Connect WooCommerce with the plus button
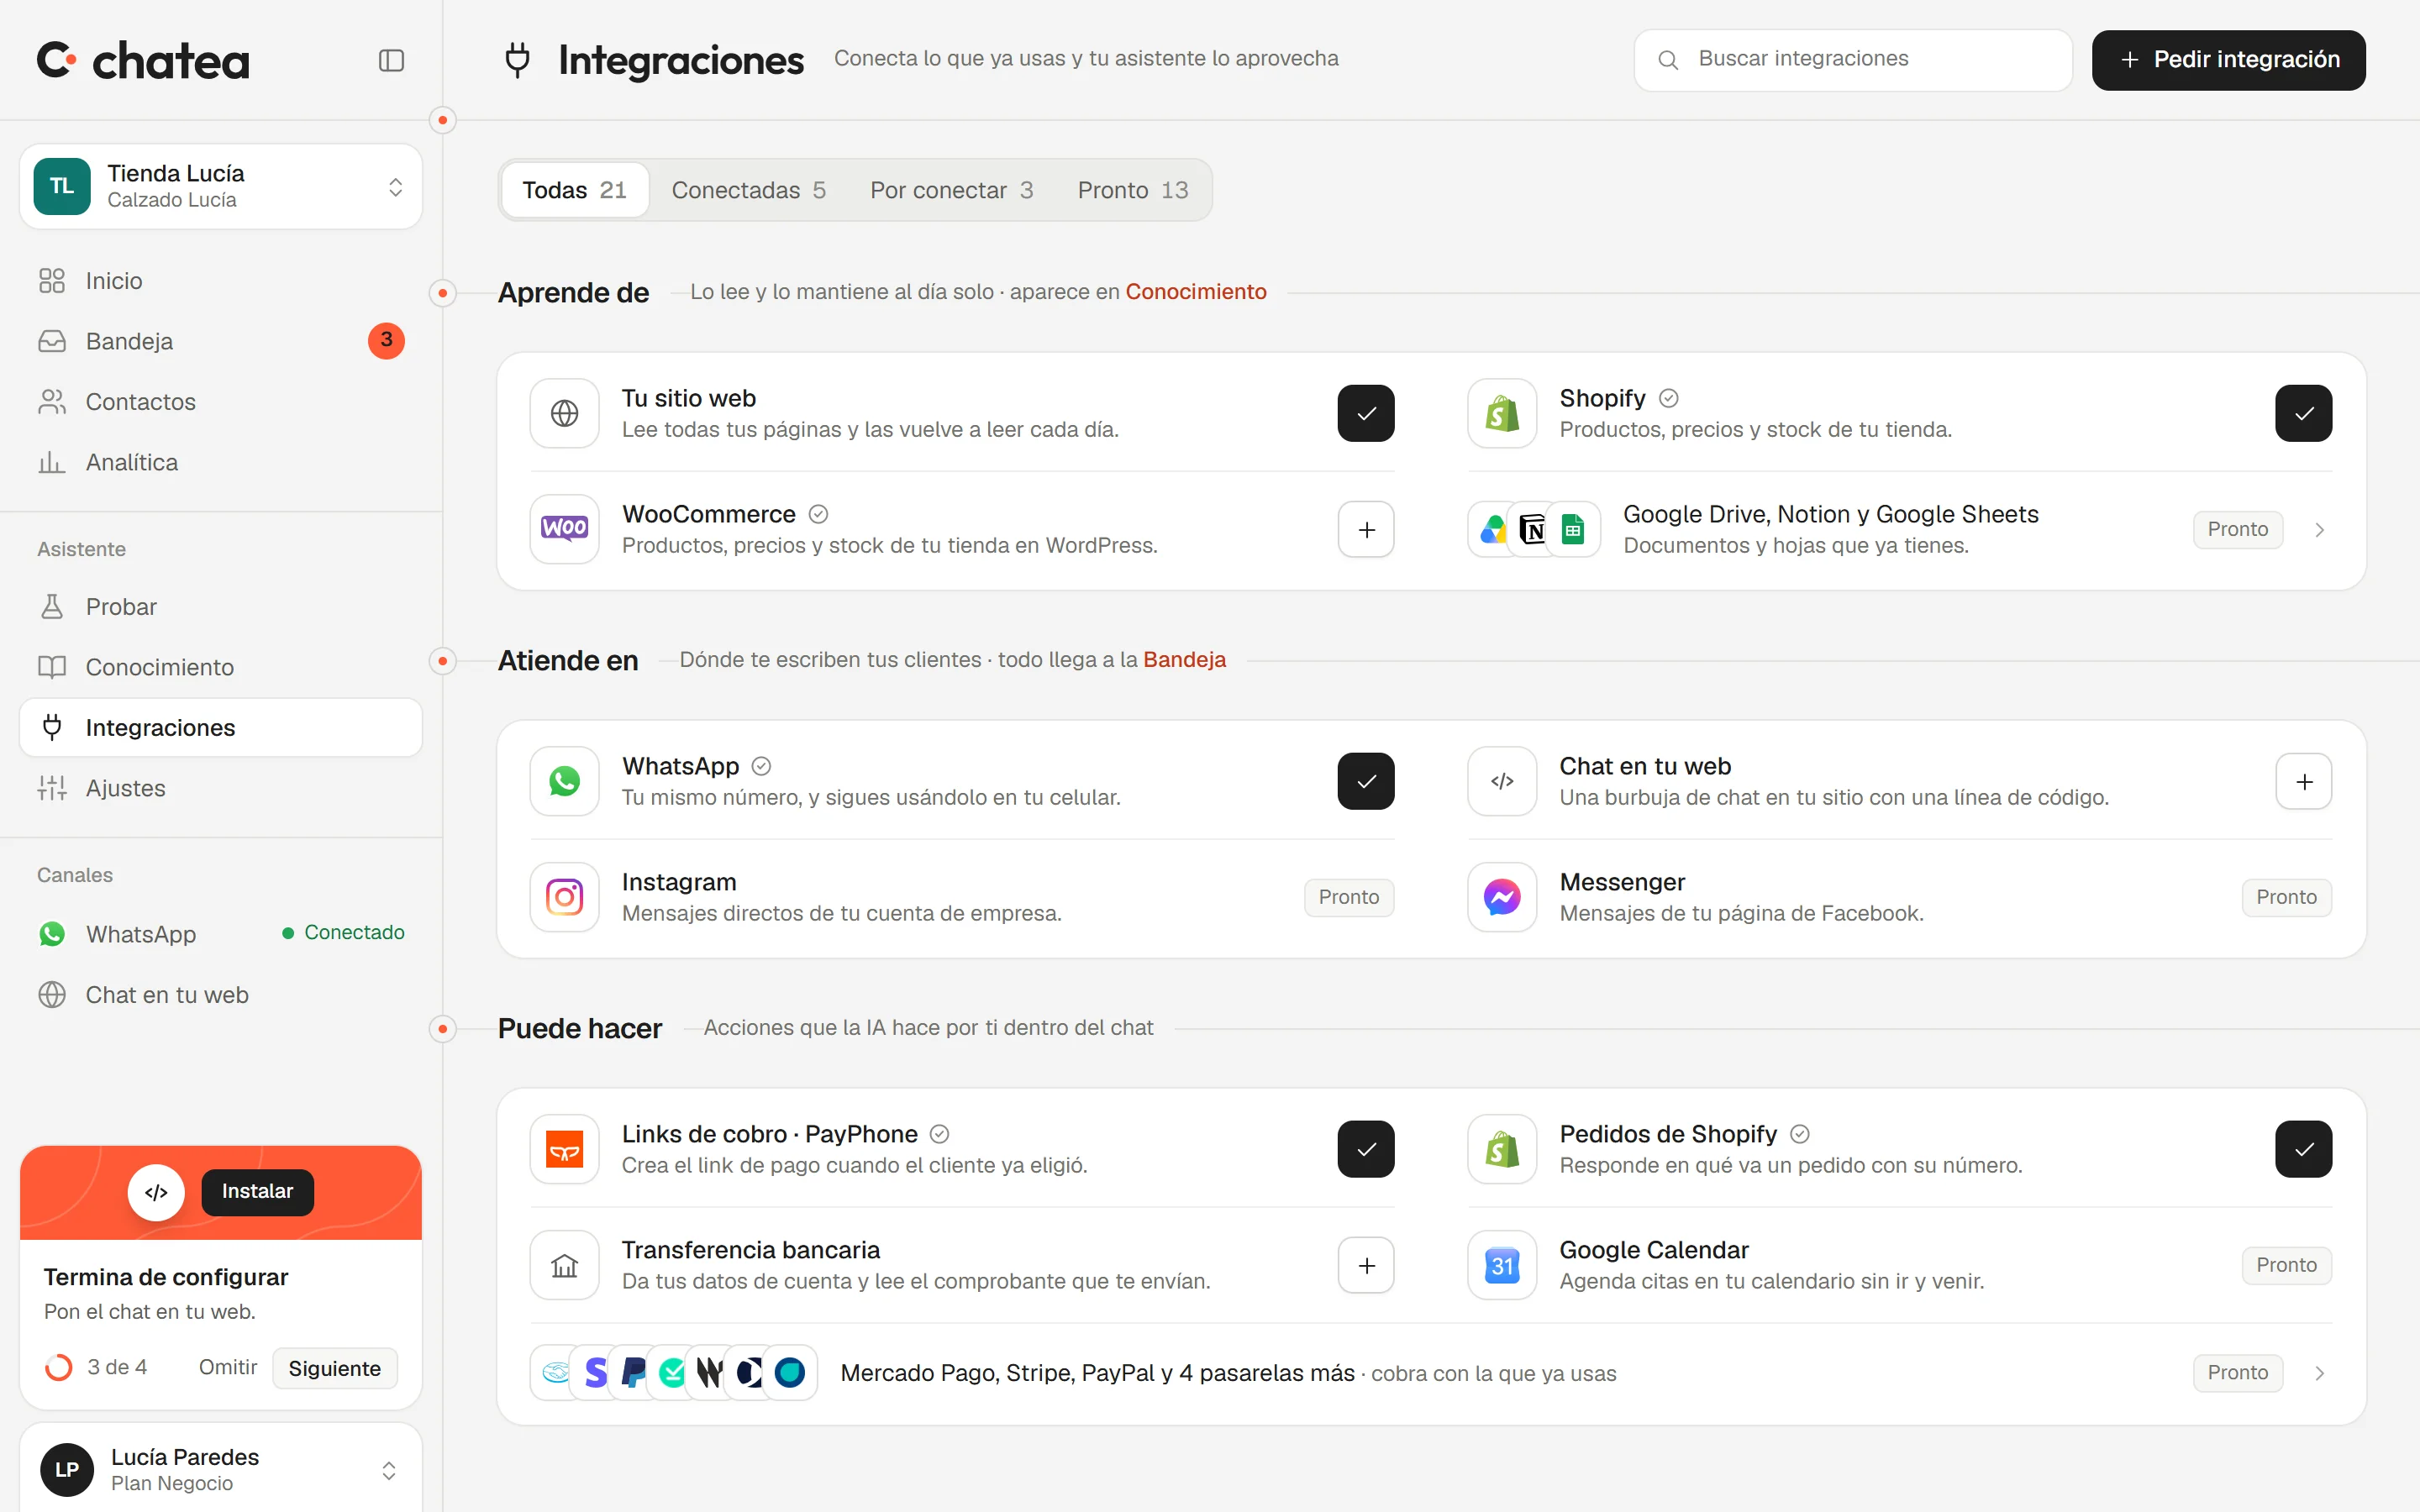 click(1366, 529)
